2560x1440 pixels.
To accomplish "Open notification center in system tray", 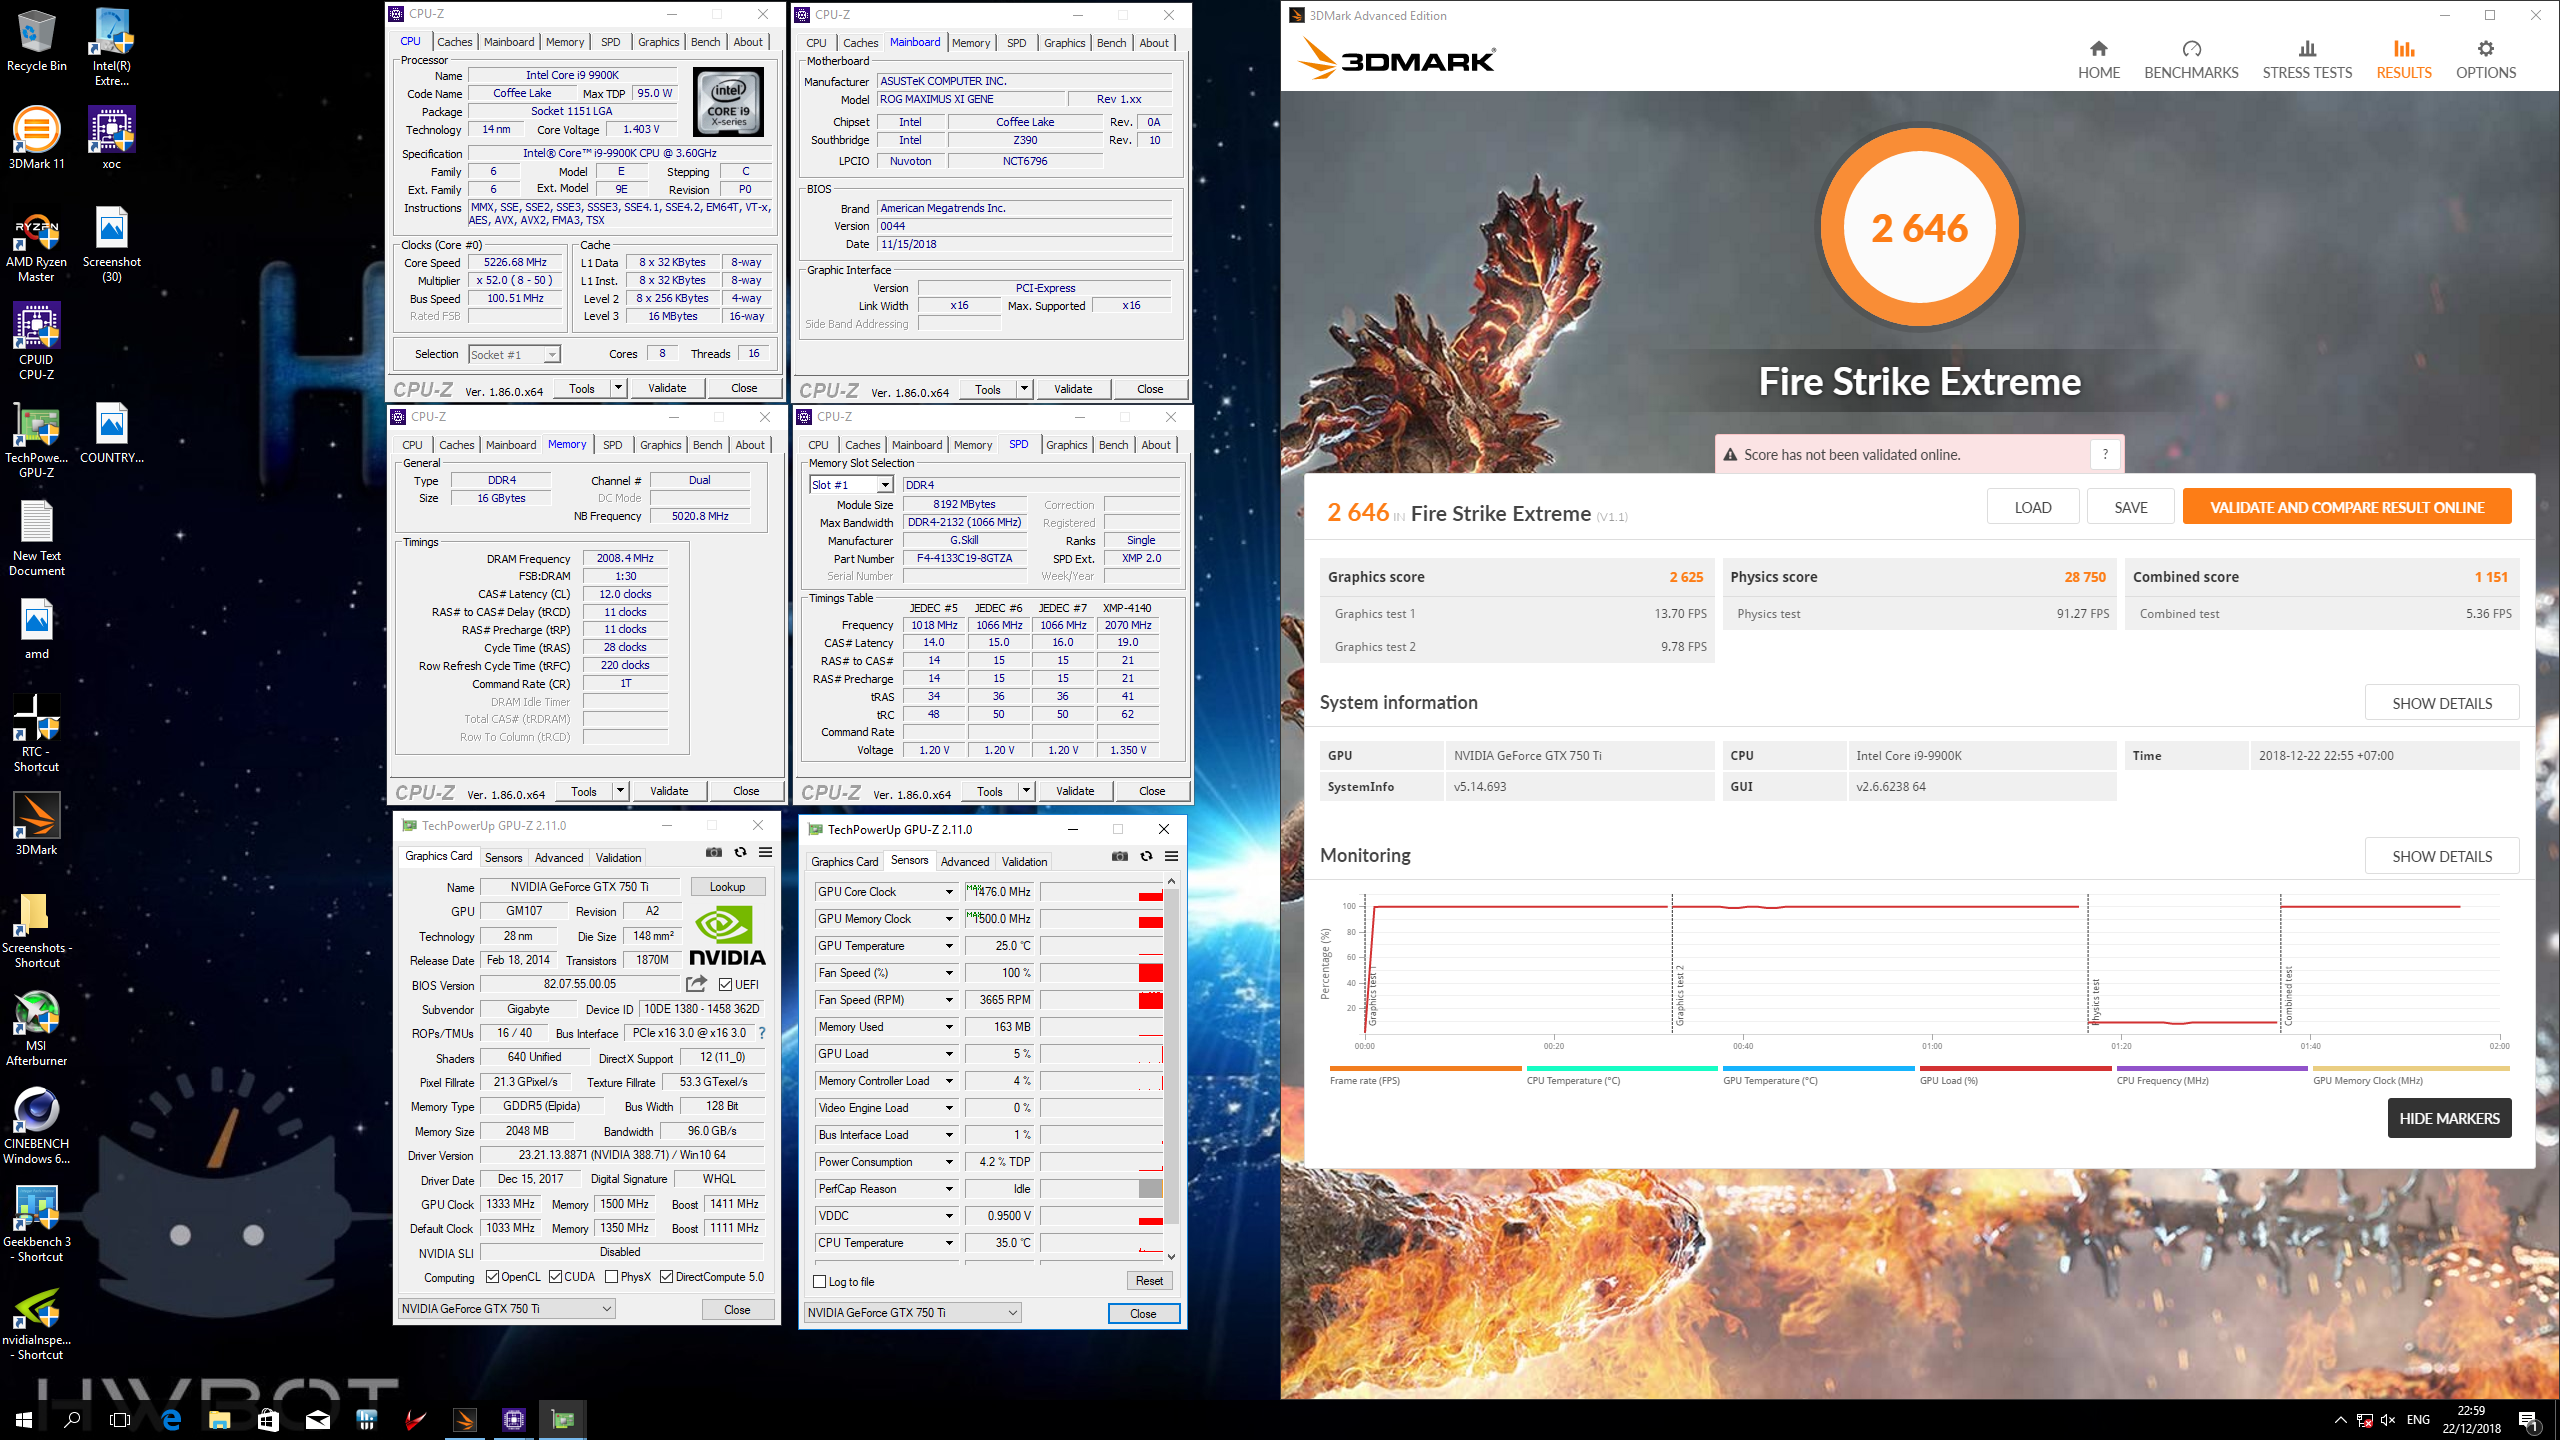I will click(x=2528, y=1420).
